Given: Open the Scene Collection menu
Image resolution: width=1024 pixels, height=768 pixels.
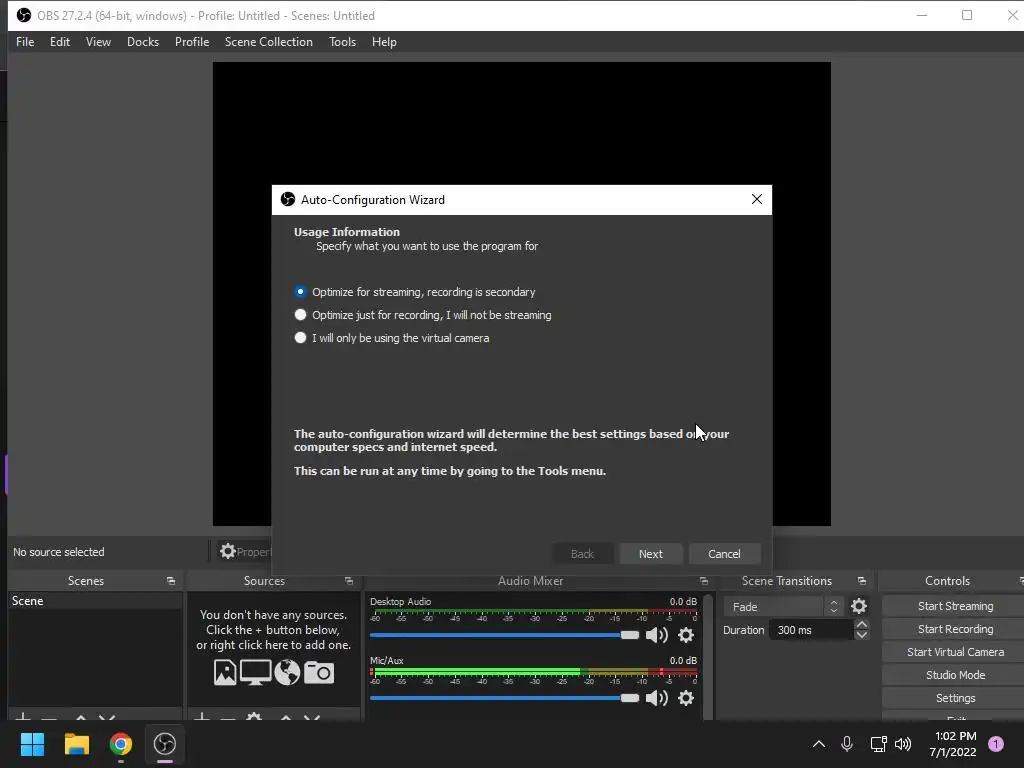Looking at the screenshot, I should (268, 42).
